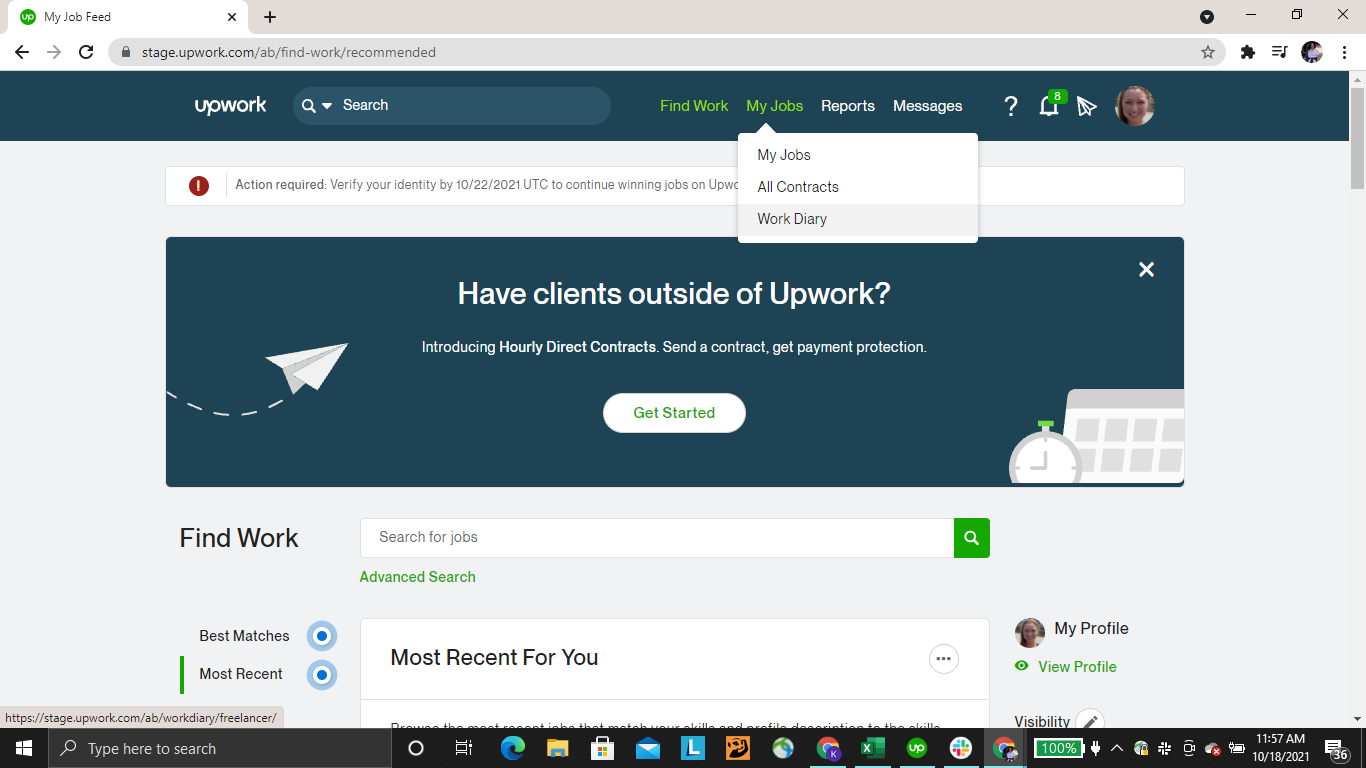Image resolution: width=1366 pixels, height=768 pixels.
Task: Open the profile avatar in header
Action: (x=1134, y=106)
